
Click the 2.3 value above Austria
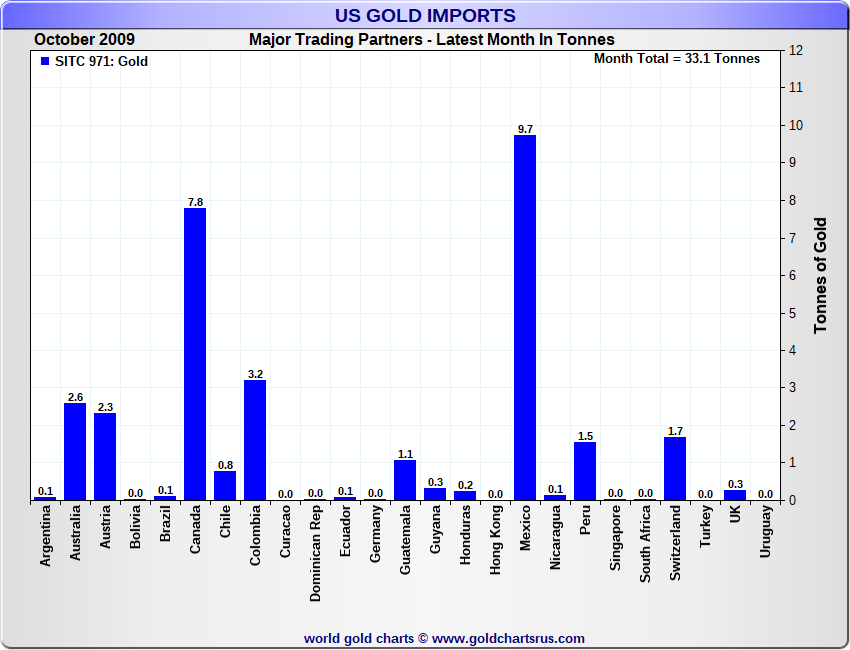click(105, 407)
